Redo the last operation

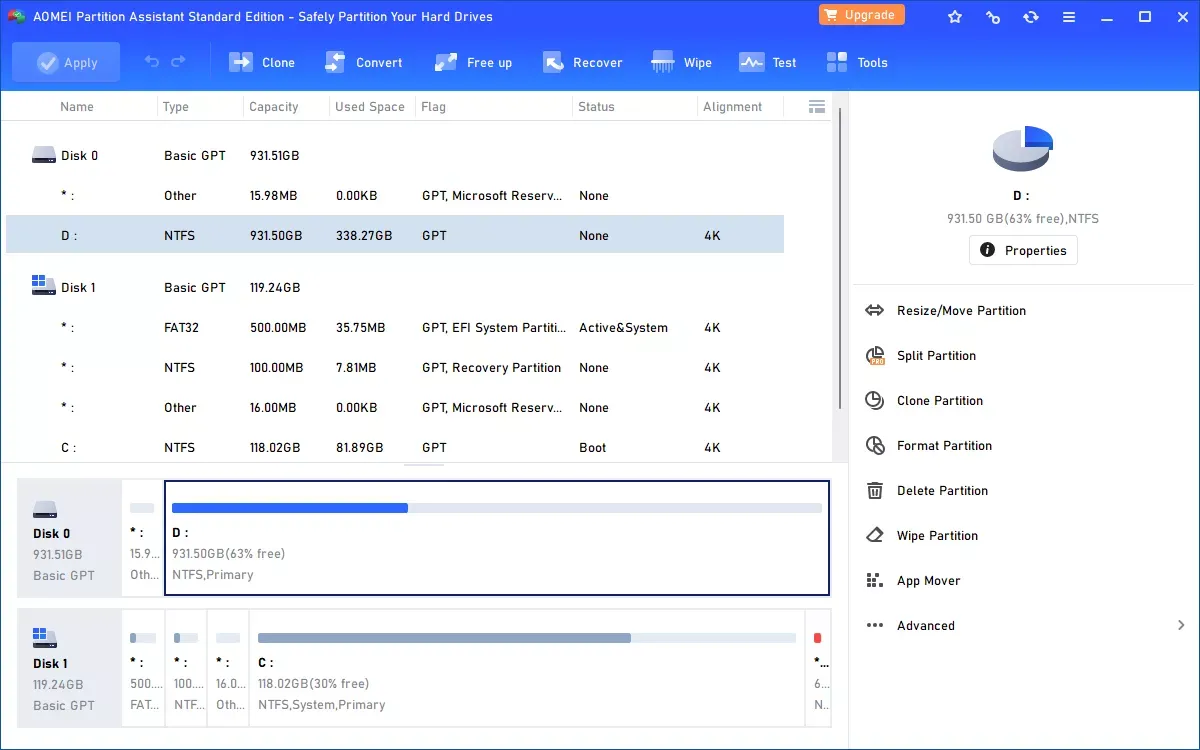(179, 62)
